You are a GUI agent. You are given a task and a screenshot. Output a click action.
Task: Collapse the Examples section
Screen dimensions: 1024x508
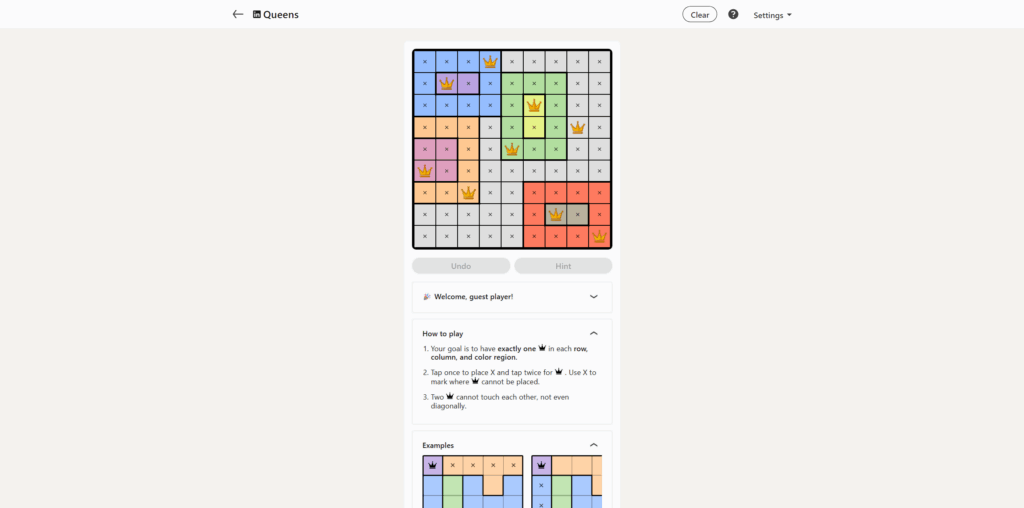coord(593,445)
